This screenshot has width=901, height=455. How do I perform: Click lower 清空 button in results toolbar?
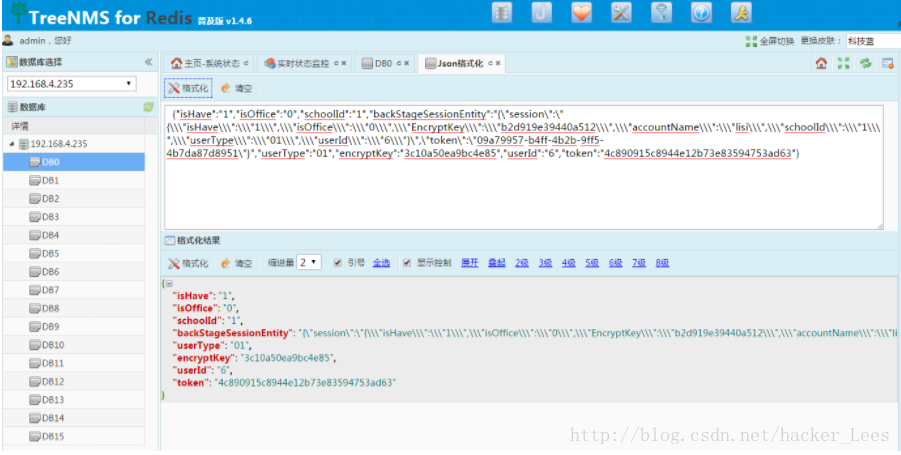pyautogui.click(x=236, y=263)
